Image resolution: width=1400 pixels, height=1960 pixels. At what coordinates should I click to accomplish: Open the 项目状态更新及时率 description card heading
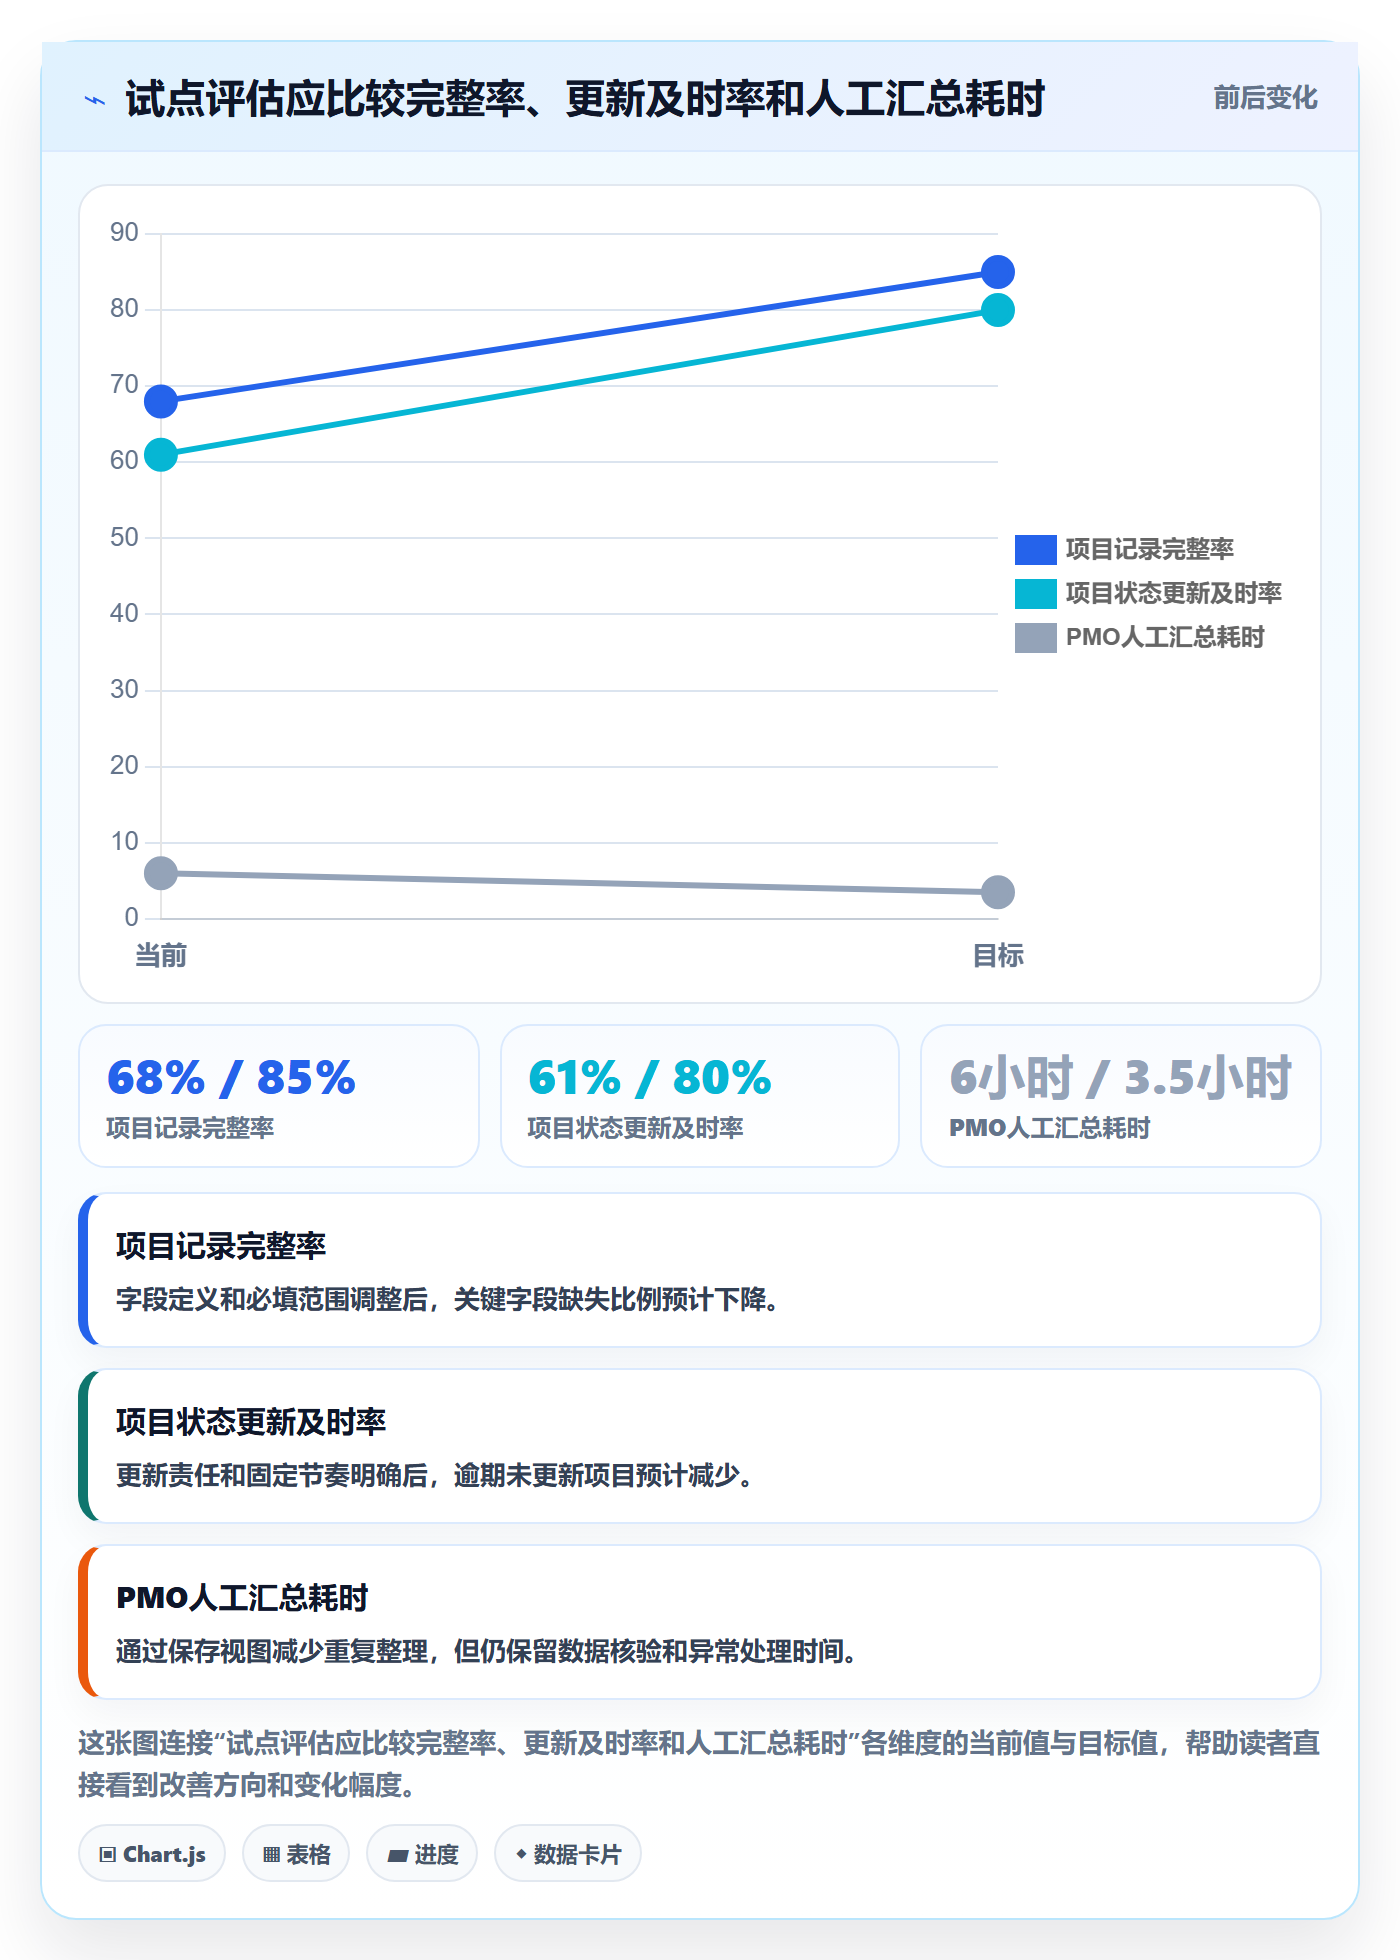[x=251, y=1422]
